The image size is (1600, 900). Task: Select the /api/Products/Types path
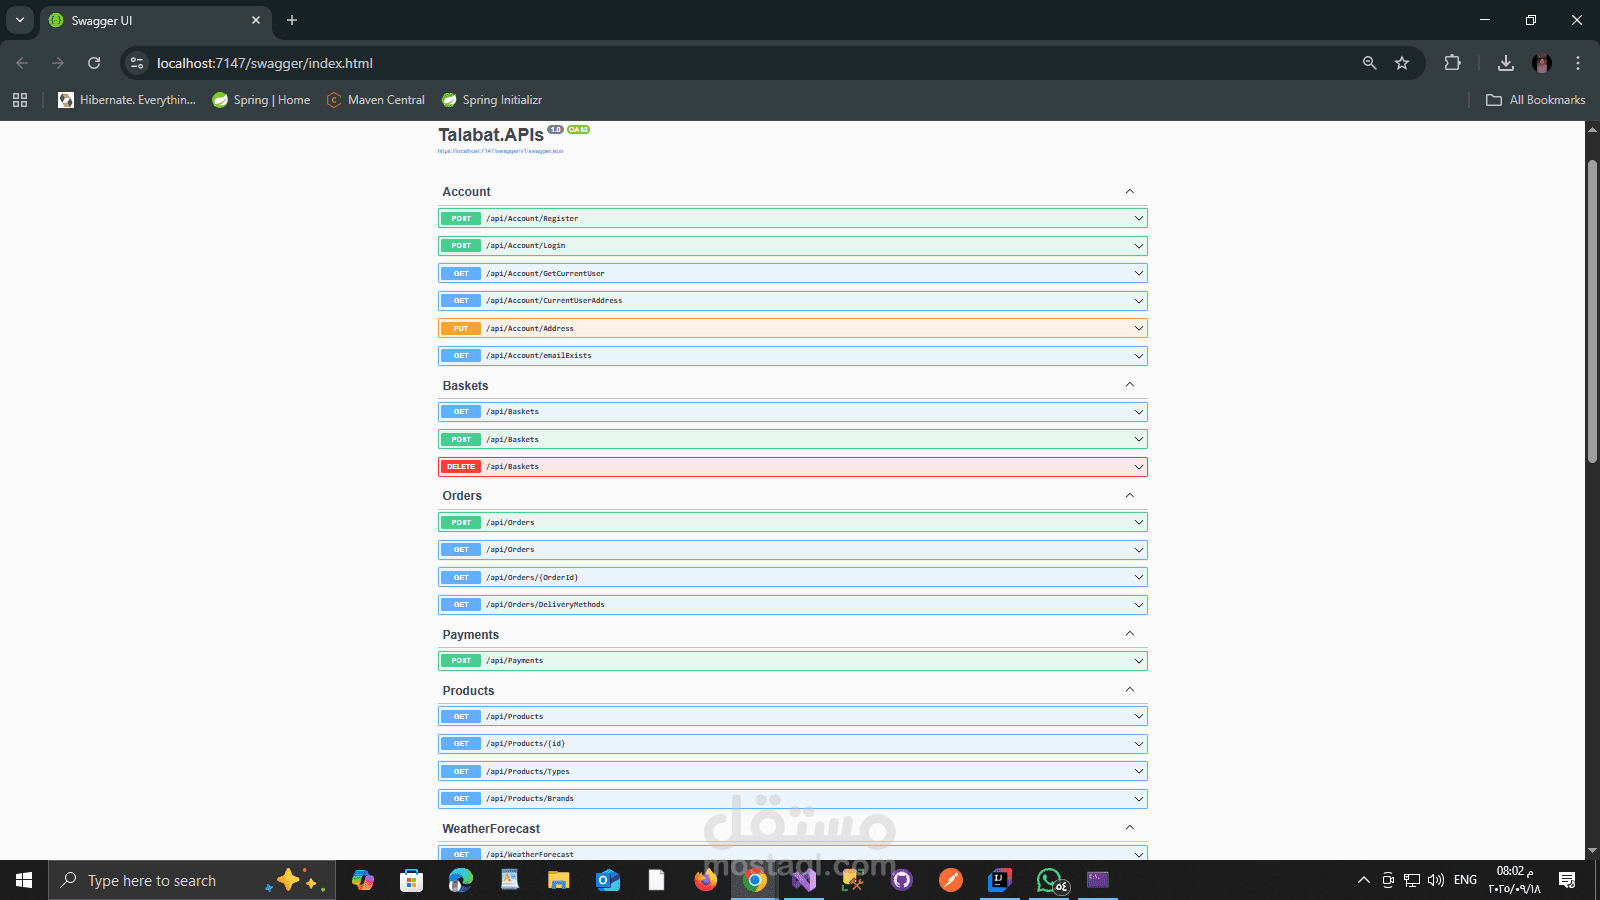(x=528, y=772)
